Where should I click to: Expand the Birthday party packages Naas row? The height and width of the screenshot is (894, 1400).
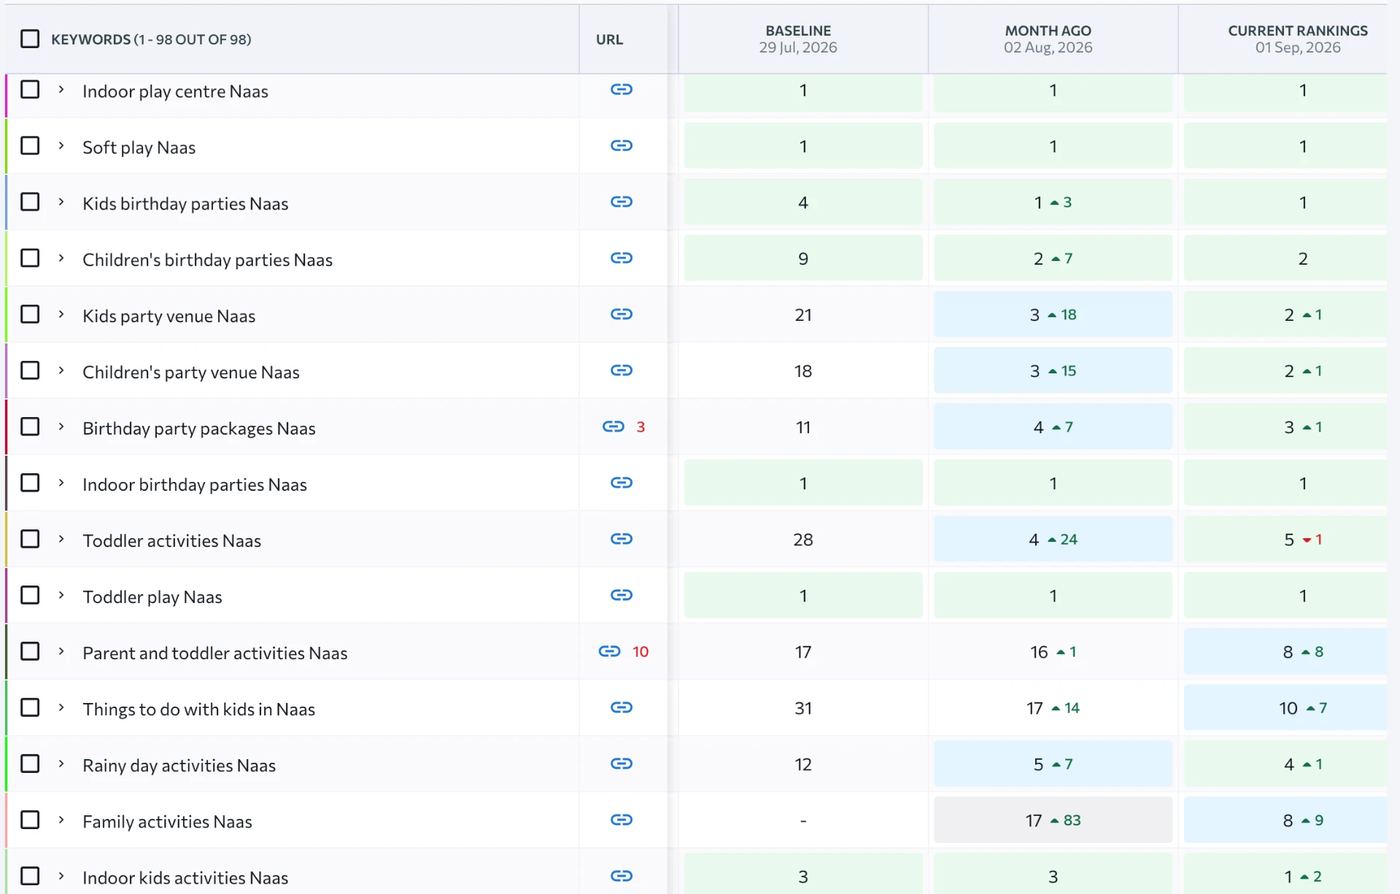pos(61,427)
